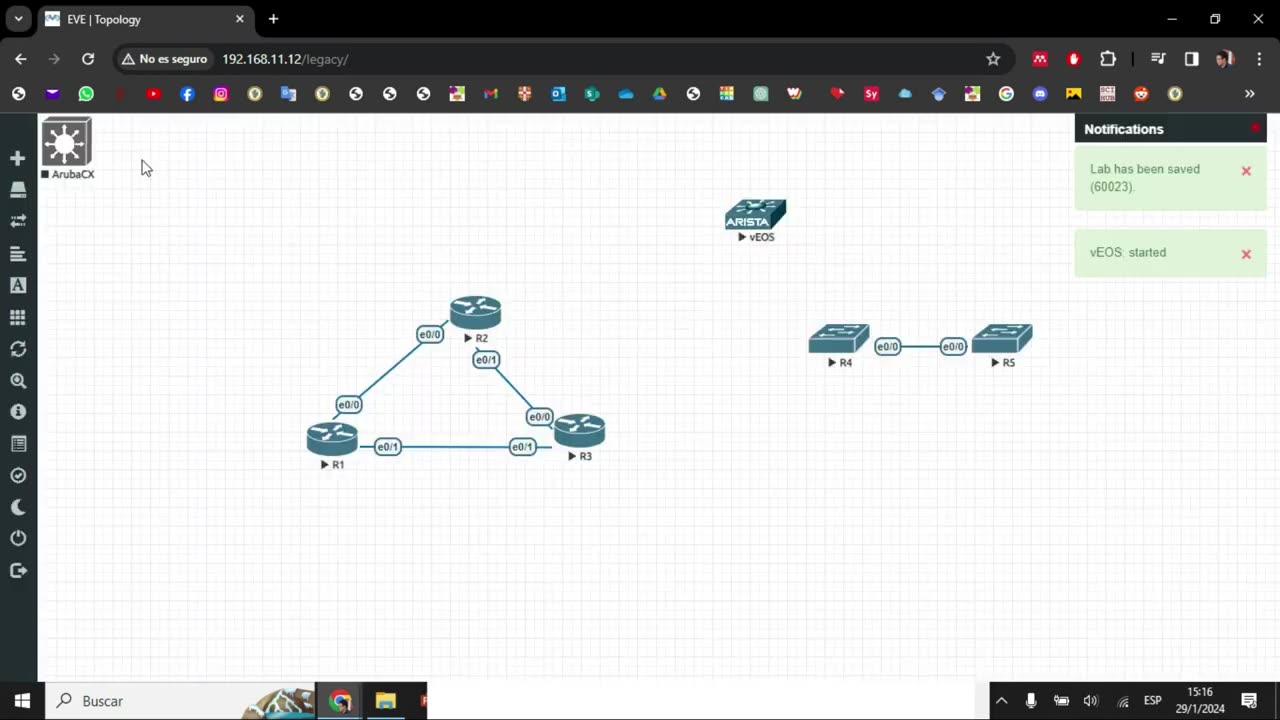
Task: Open the Networks arrows icon in sidebar
Action: [17, 221]
